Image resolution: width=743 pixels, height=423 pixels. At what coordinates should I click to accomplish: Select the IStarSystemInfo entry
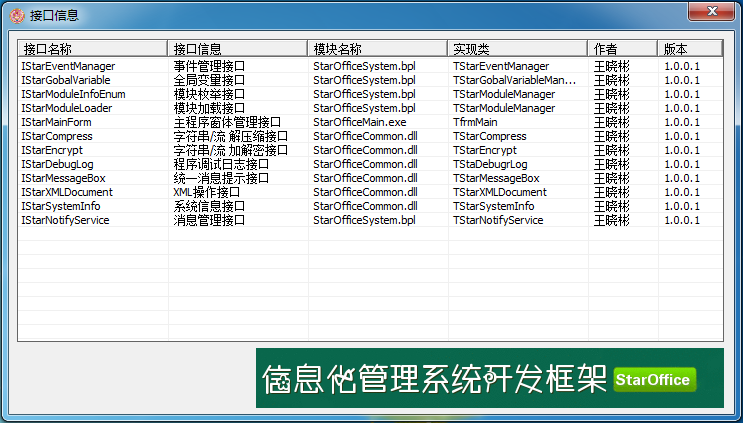(x=61, y=206)
